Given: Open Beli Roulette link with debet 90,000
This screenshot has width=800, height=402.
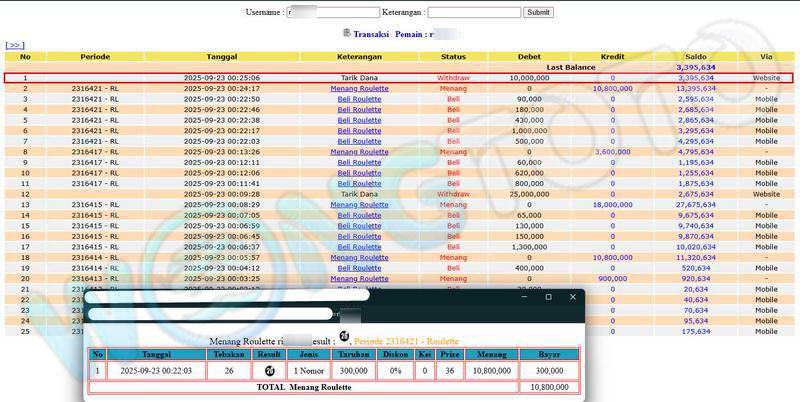Looking at the screenshot, I should tap(359, 99).
